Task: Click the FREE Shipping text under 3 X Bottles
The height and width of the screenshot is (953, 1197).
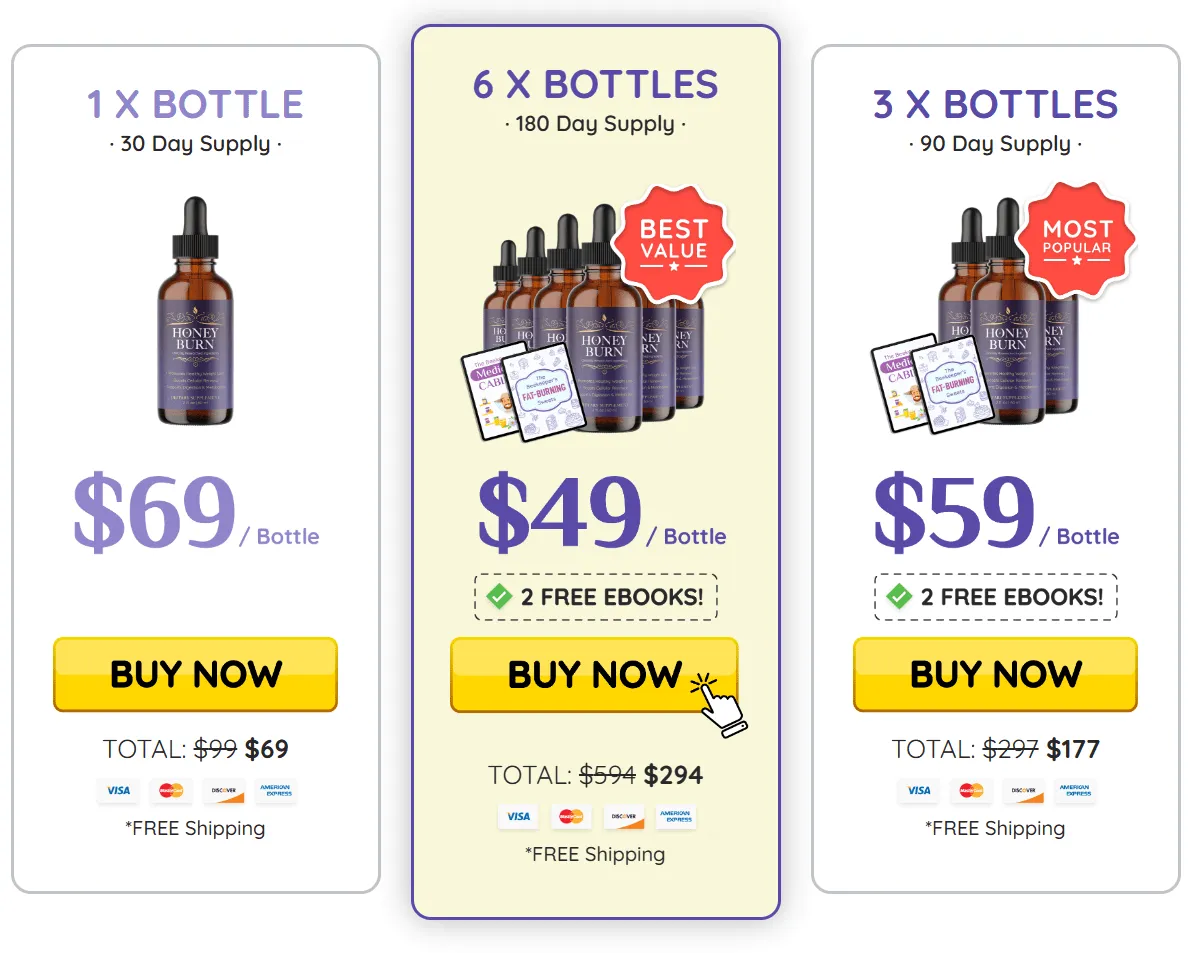Action: [994, 828]
